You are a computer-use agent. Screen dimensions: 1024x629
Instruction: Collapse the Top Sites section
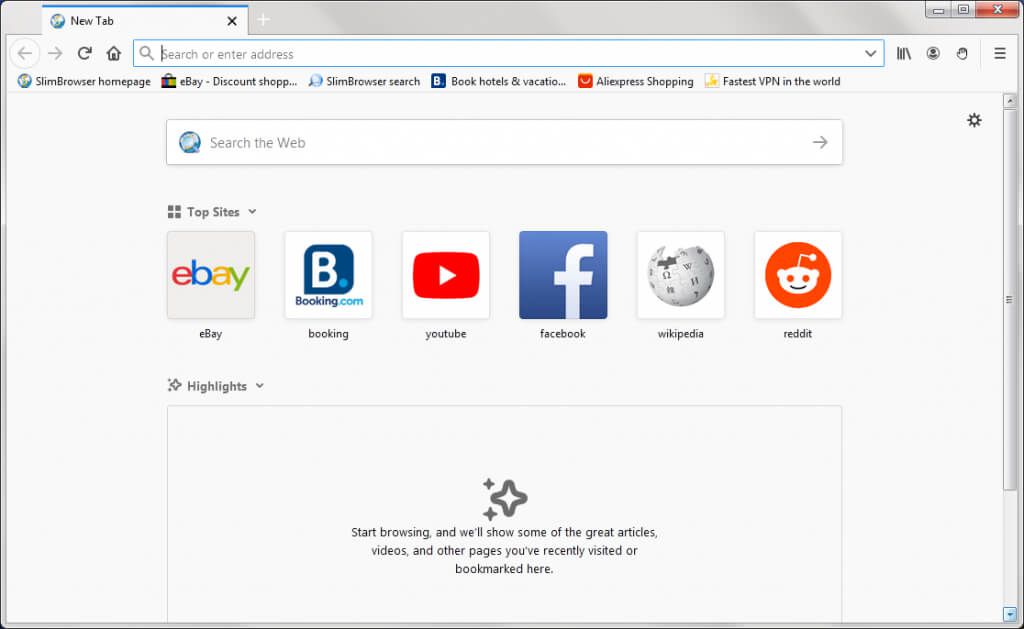coord(252,212)
